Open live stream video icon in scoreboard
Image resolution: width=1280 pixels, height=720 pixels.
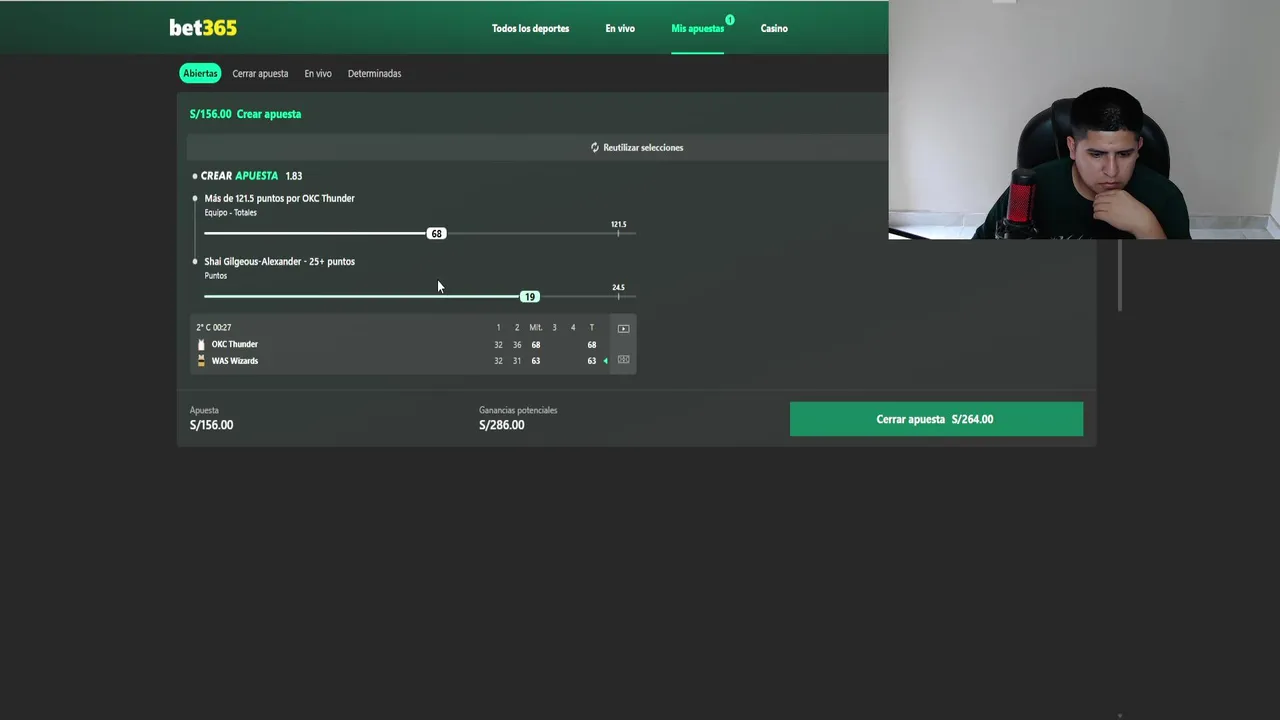pyautogui.click(x=623, y=328)
